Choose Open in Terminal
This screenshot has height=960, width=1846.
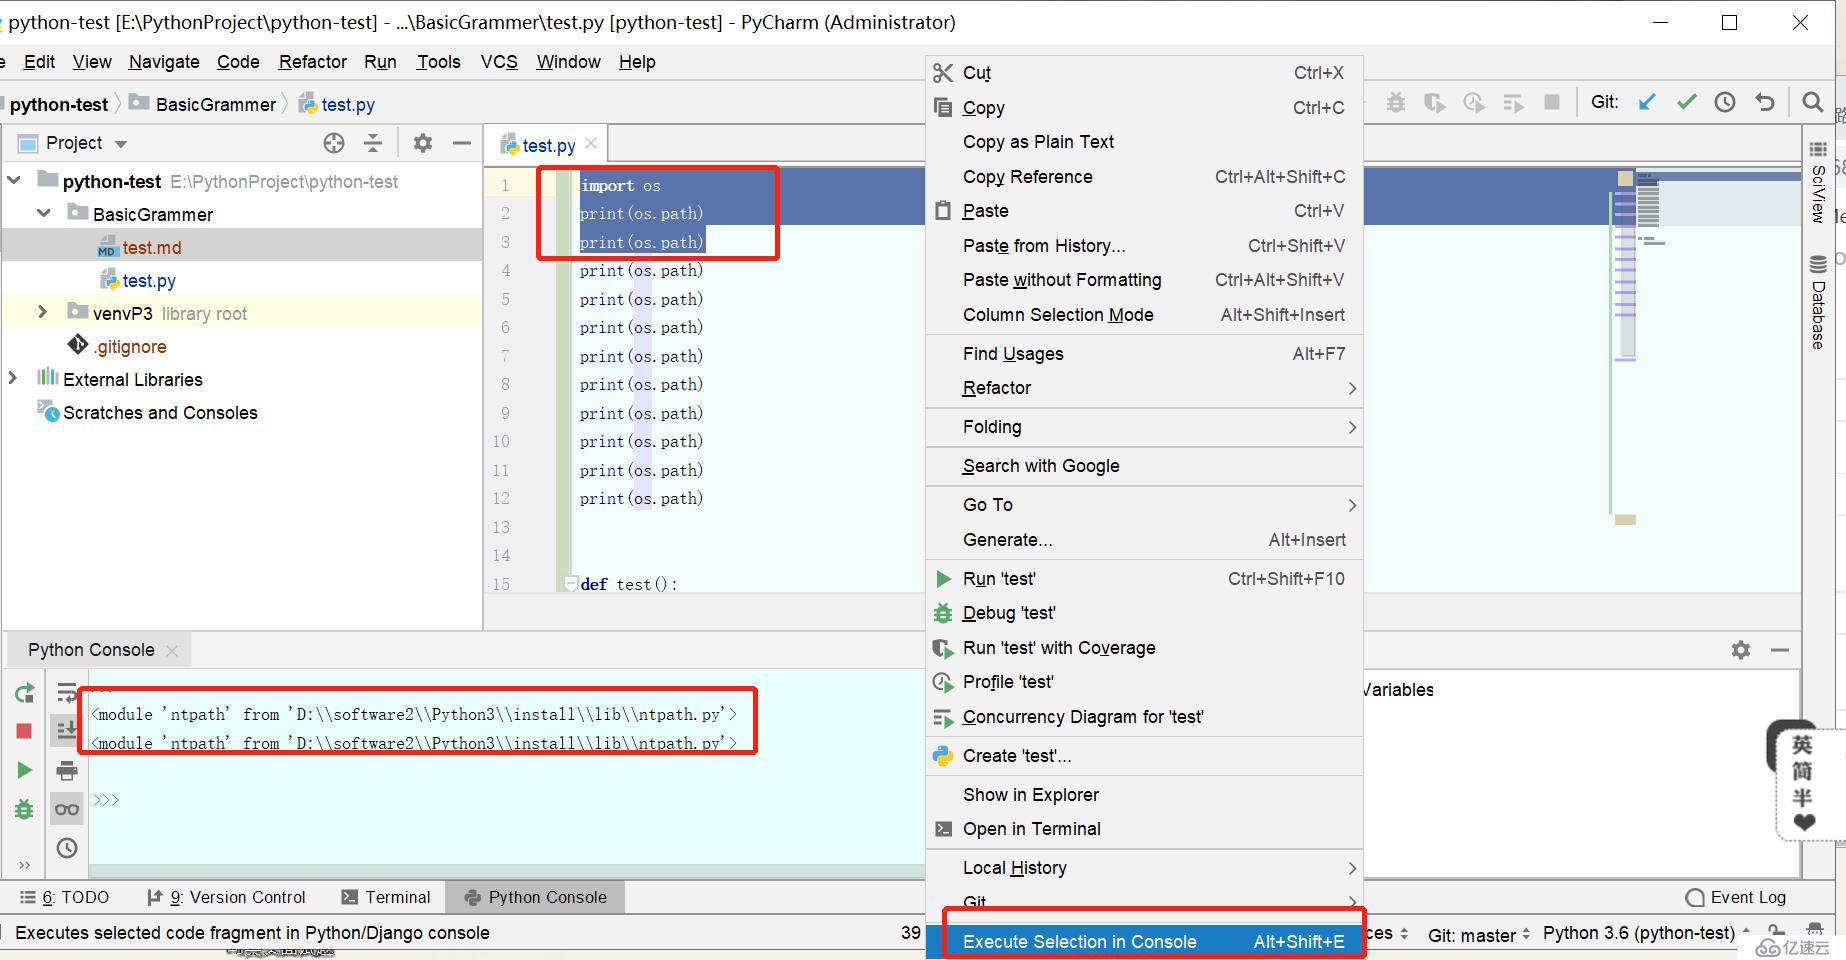pos(1144,829)
